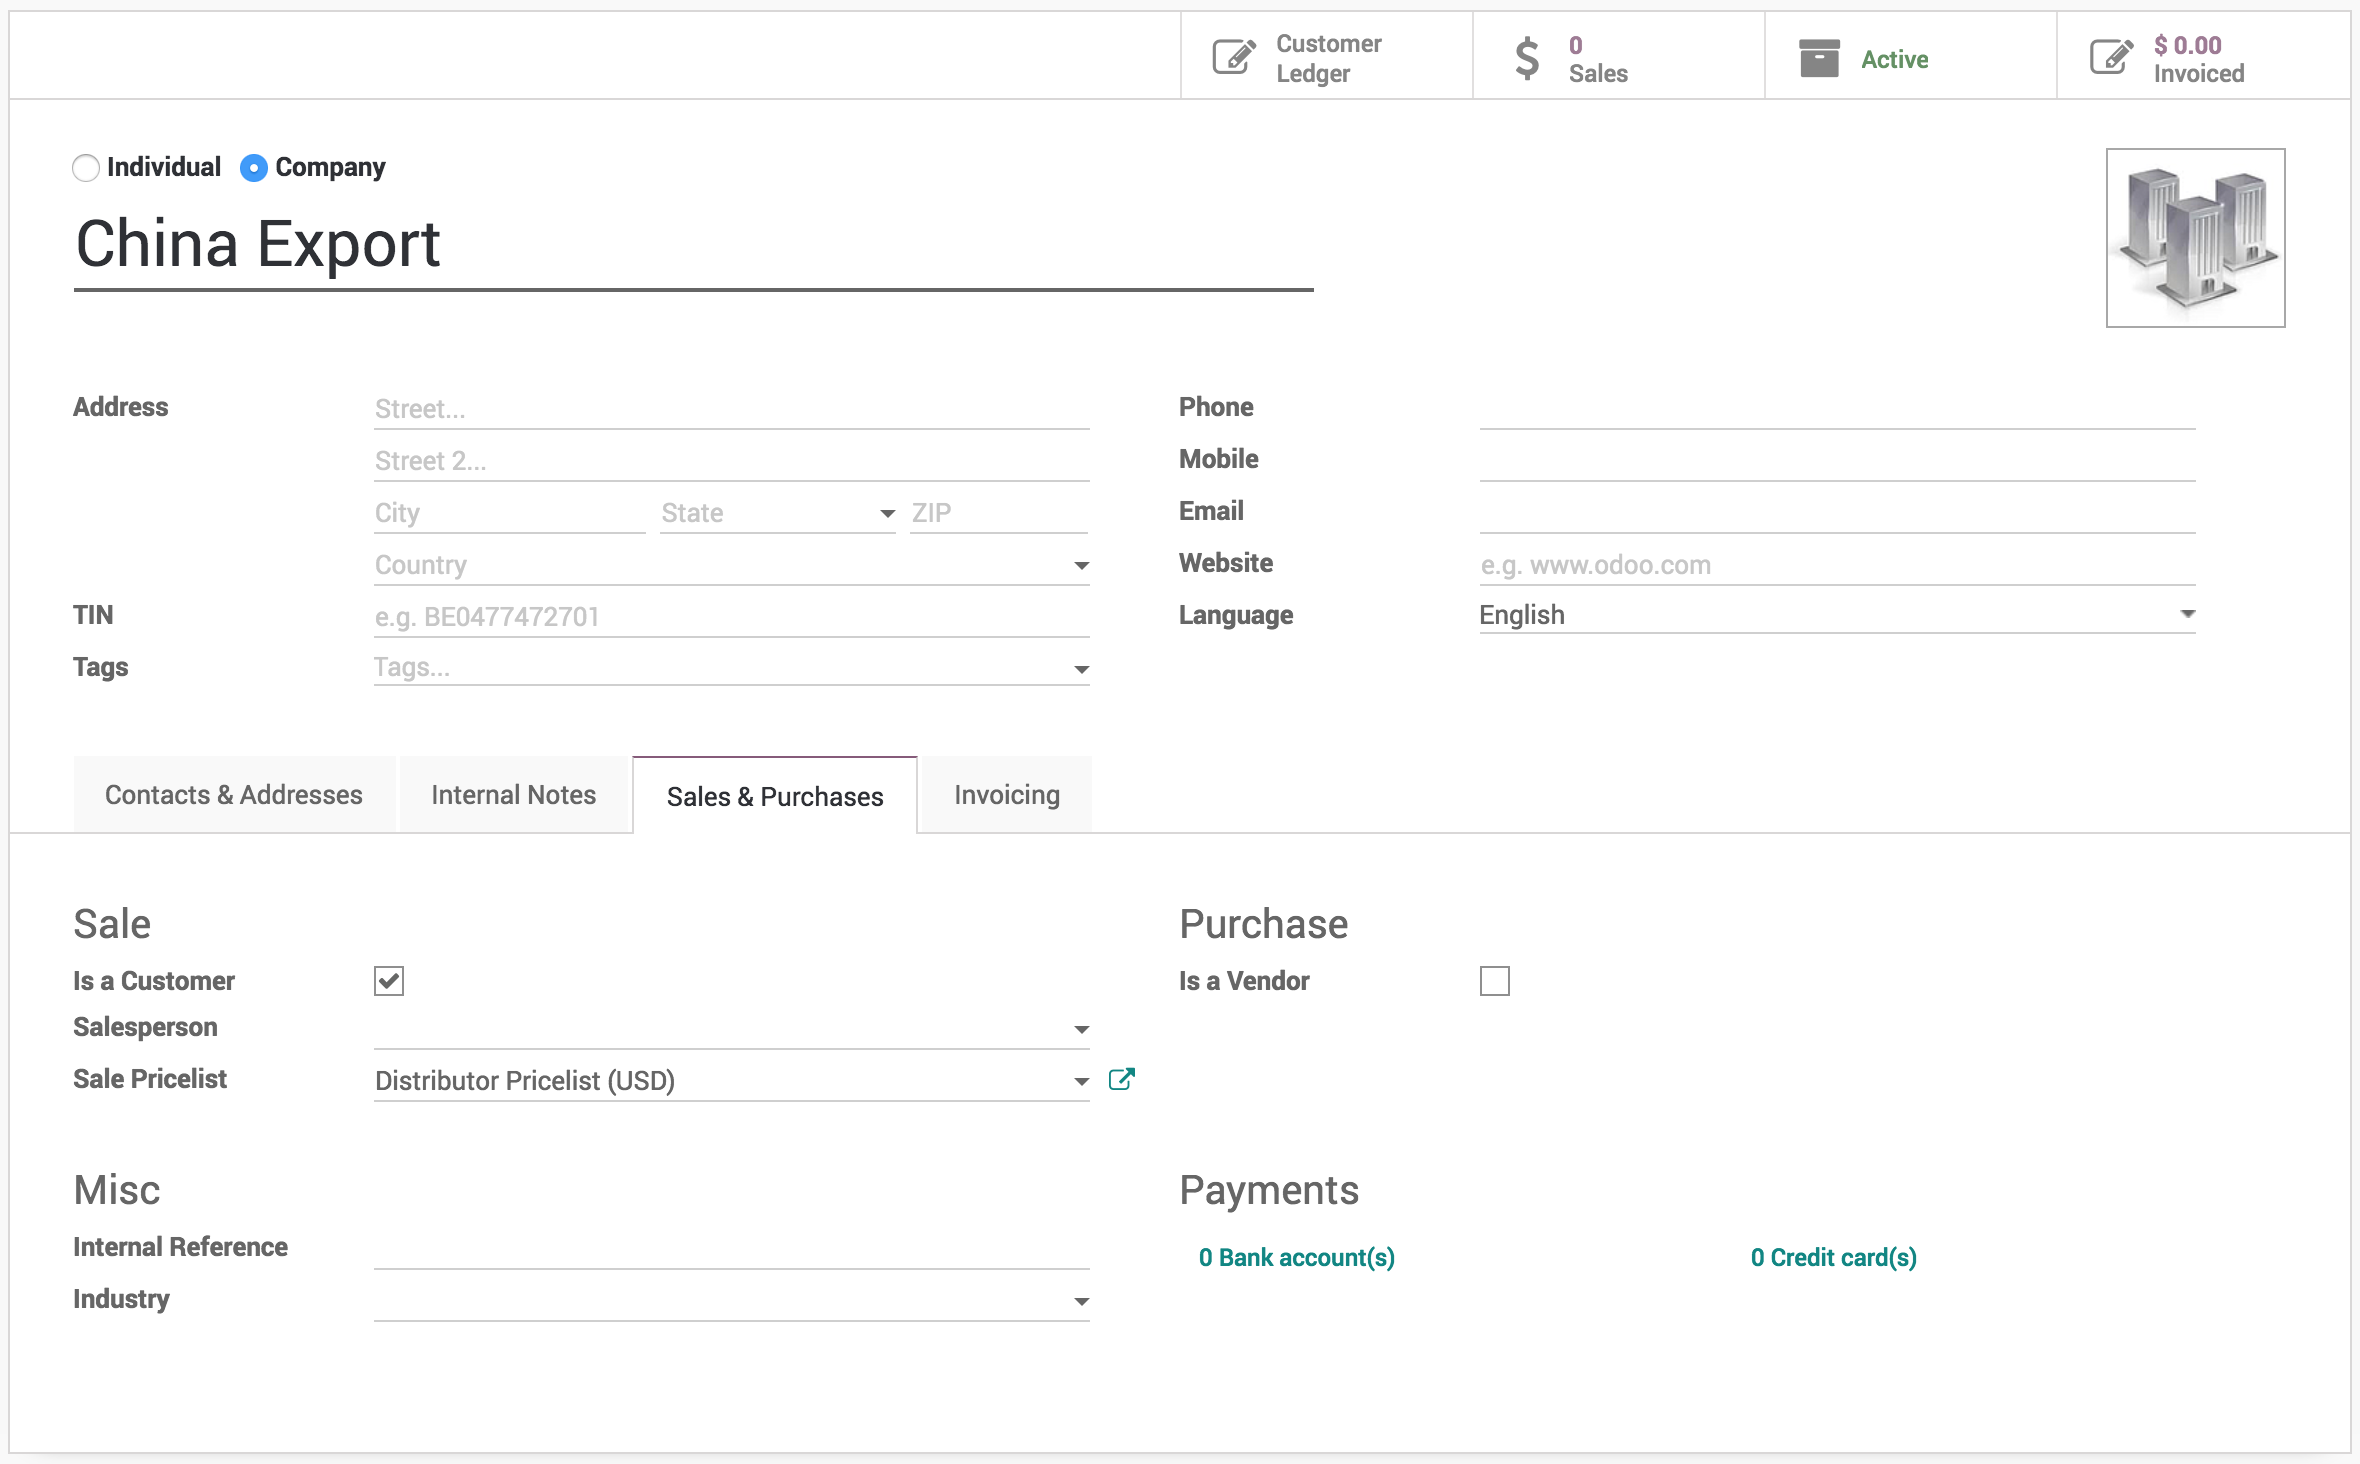Click the Website input field
This screenshot has height=1464, width=2360.
click(1836, 565)
